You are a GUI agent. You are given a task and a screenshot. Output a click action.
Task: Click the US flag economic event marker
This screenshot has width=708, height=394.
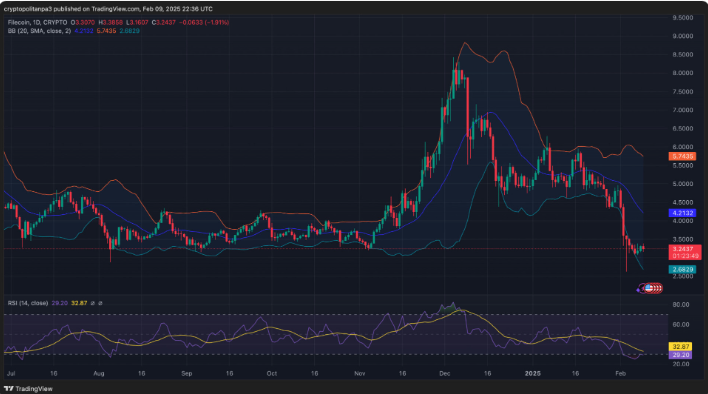(649, 288)
